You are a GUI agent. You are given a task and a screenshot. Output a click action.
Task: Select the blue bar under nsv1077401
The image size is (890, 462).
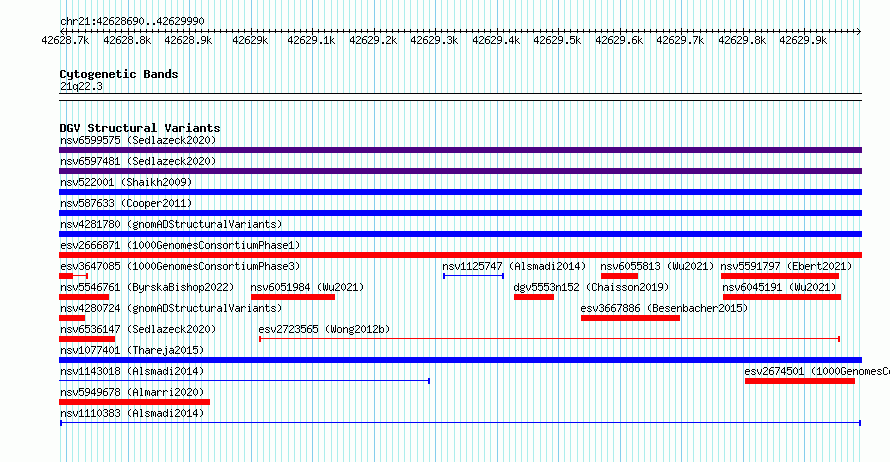tap(460, 360)
